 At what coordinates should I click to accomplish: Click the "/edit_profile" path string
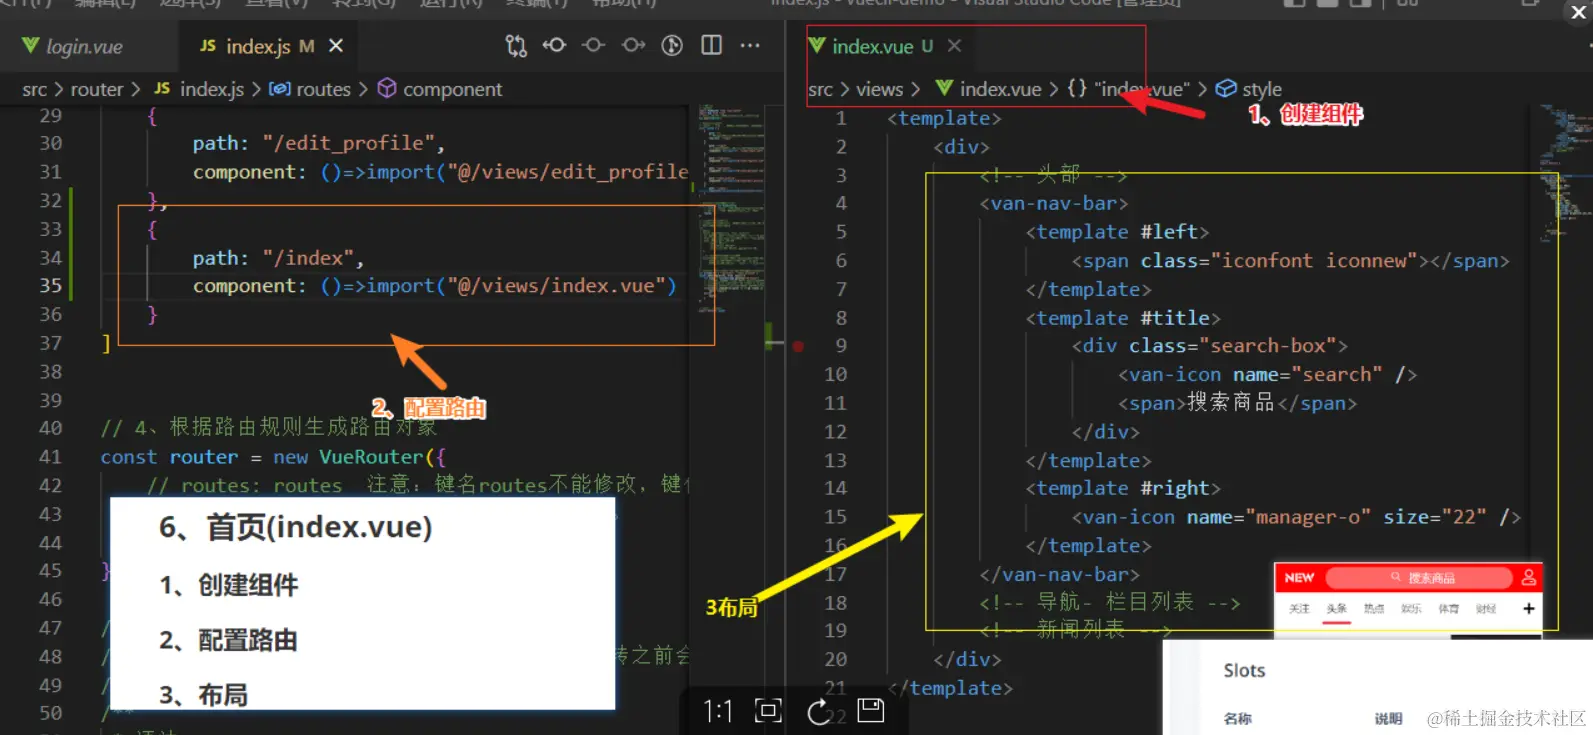pyautogui.click(x=349, y=143)
